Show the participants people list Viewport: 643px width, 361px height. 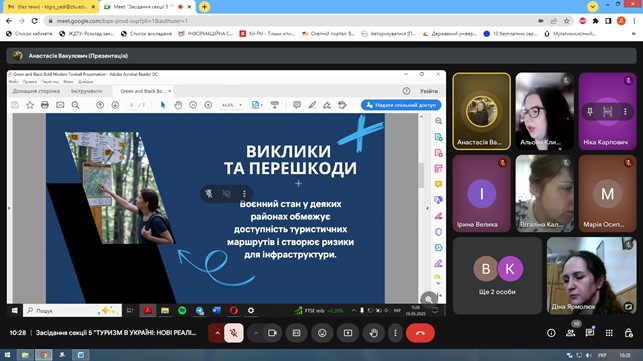coord(570,333)
